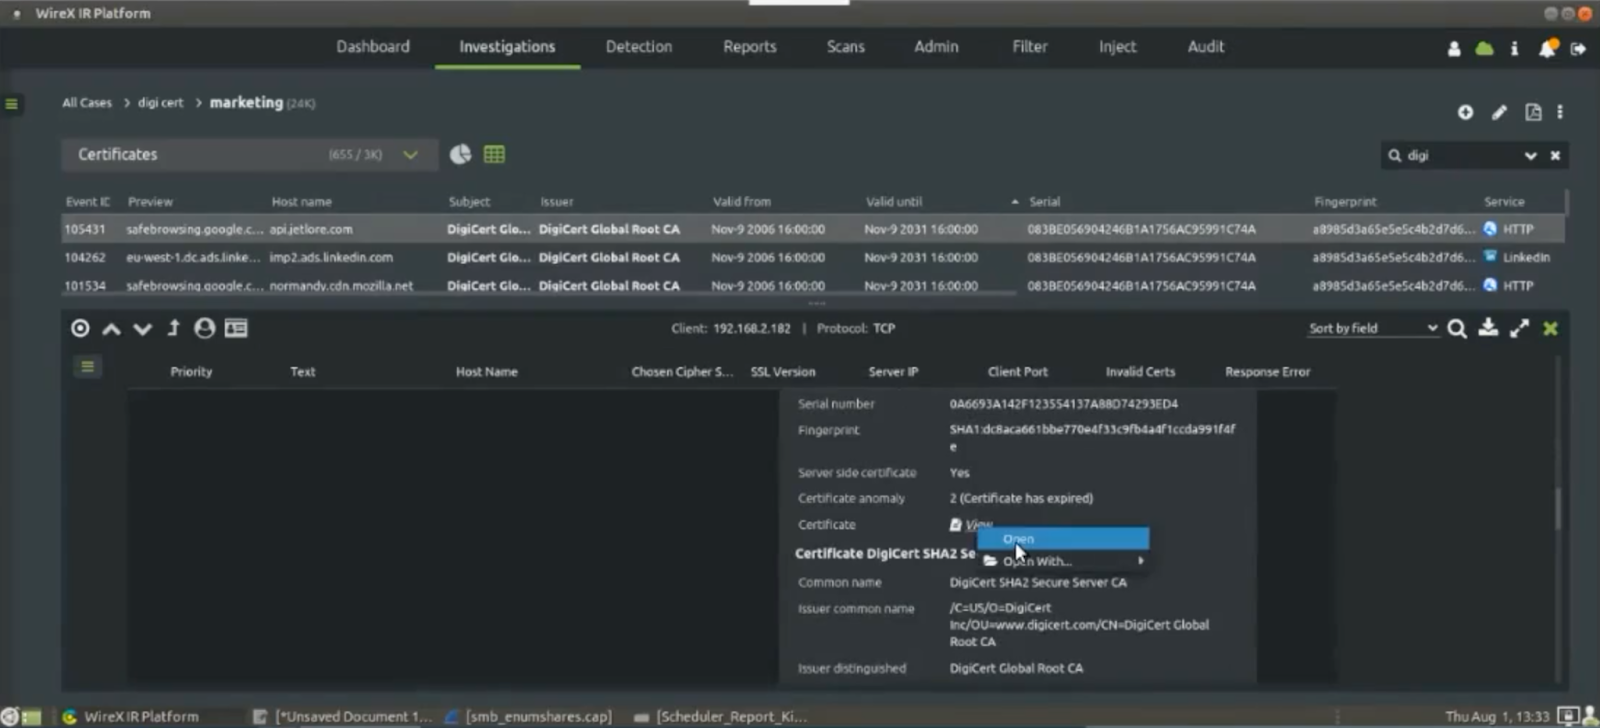
Task: Open the Scans tab
Action: point(846,46)
